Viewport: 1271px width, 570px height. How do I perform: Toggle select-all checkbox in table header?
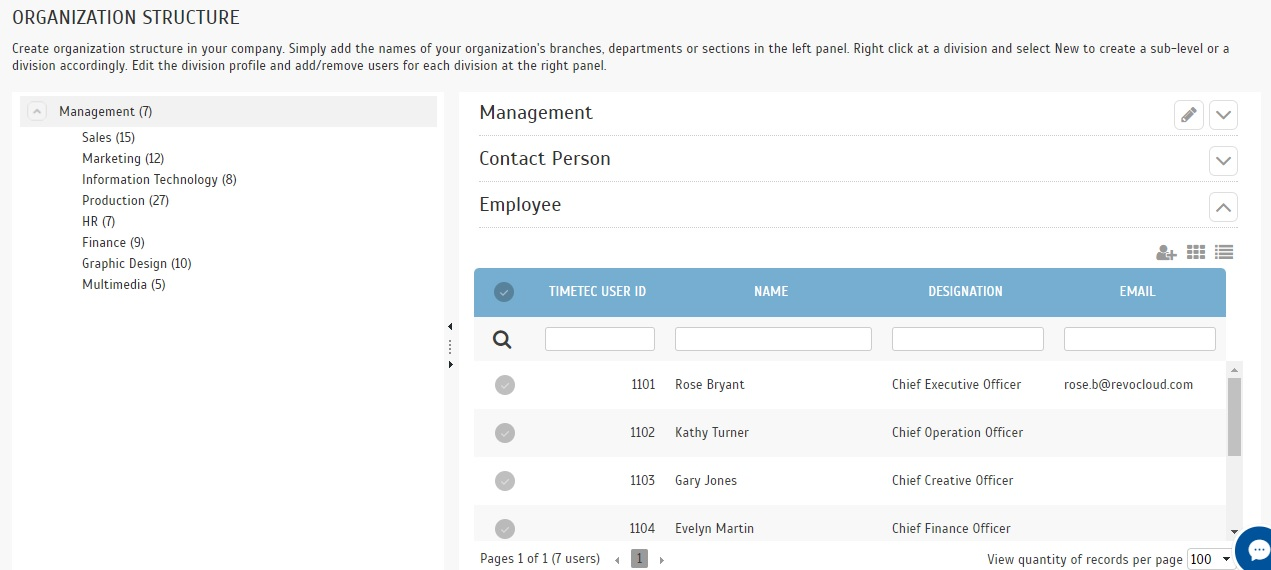coord(504,292)
